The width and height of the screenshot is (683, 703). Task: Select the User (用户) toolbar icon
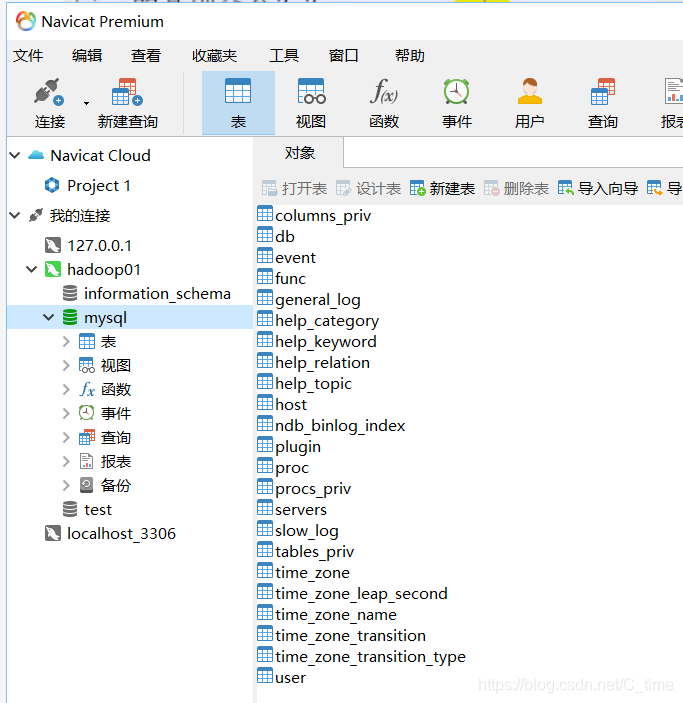pyautogui.click(x=530, y=91)
